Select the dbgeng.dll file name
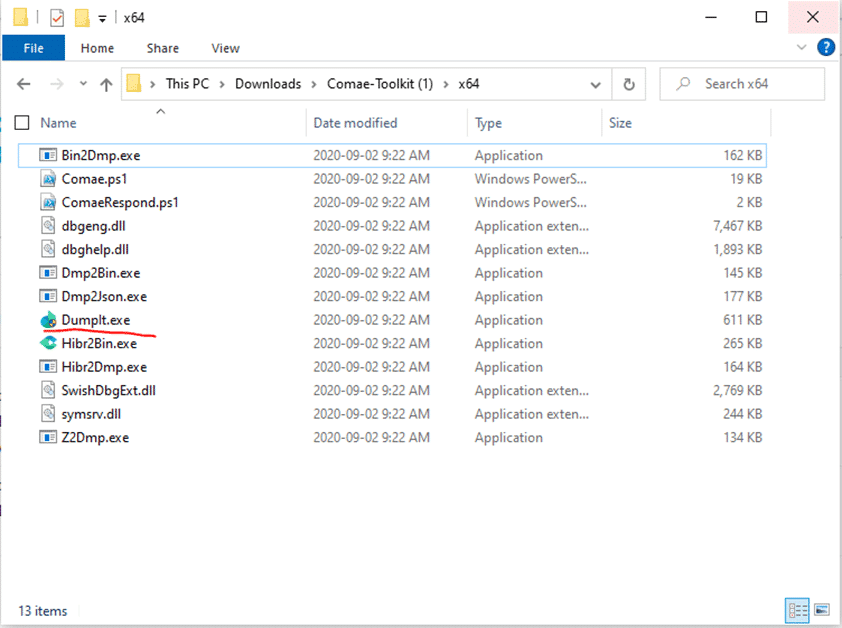 tap(93, 226)
